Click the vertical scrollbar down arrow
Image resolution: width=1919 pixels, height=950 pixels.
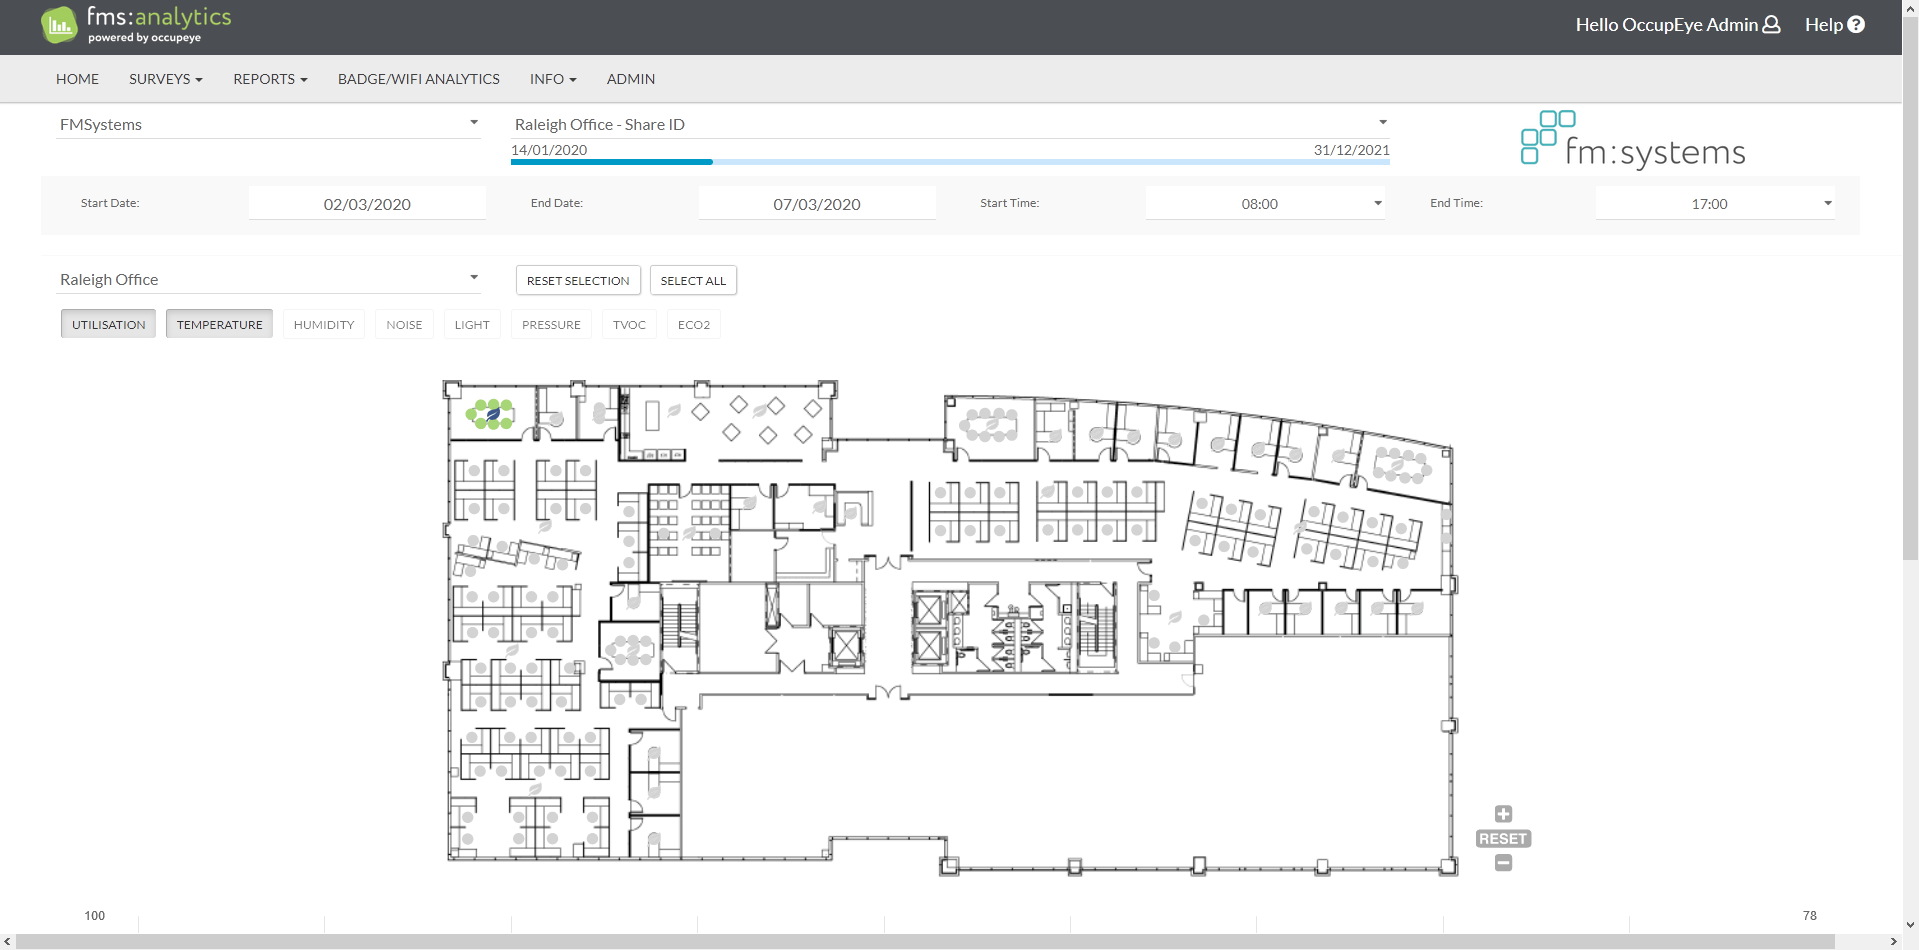(1911, 926)
